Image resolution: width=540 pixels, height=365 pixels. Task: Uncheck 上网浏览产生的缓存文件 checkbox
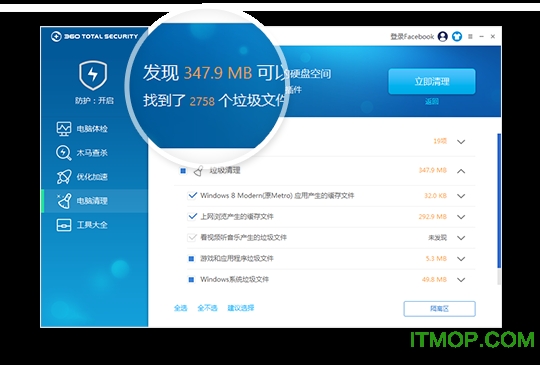tap(192, 217)
